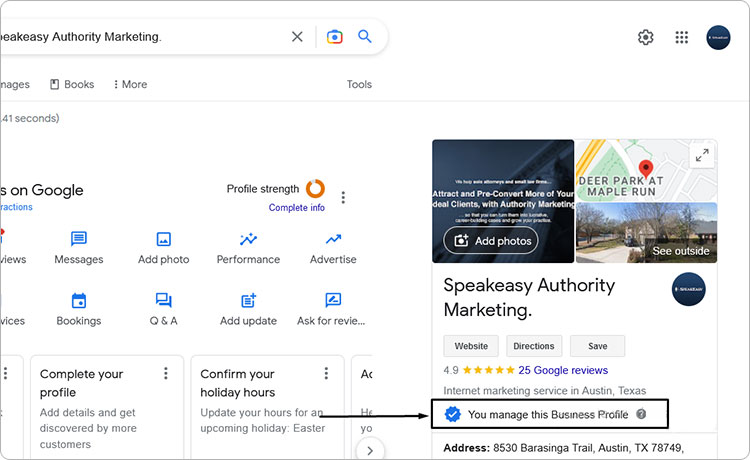
Task: Click the orange Profile strength ring
Action: 315,189
